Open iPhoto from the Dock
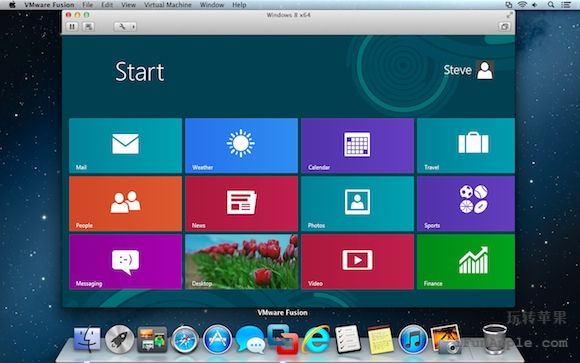 446,339
